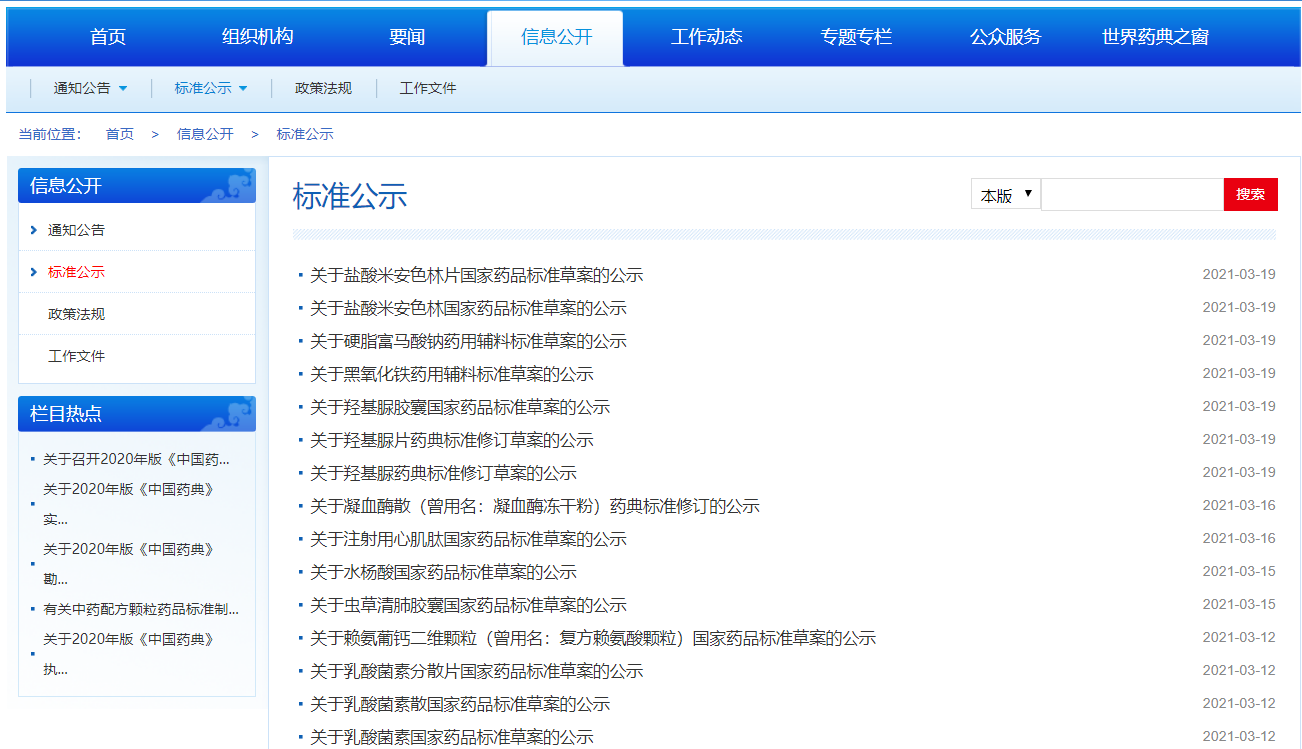Expand the 通知公告 dropdown arrow in submenu
Screen dimensions: 1302x749
click(x=123, y=89)
